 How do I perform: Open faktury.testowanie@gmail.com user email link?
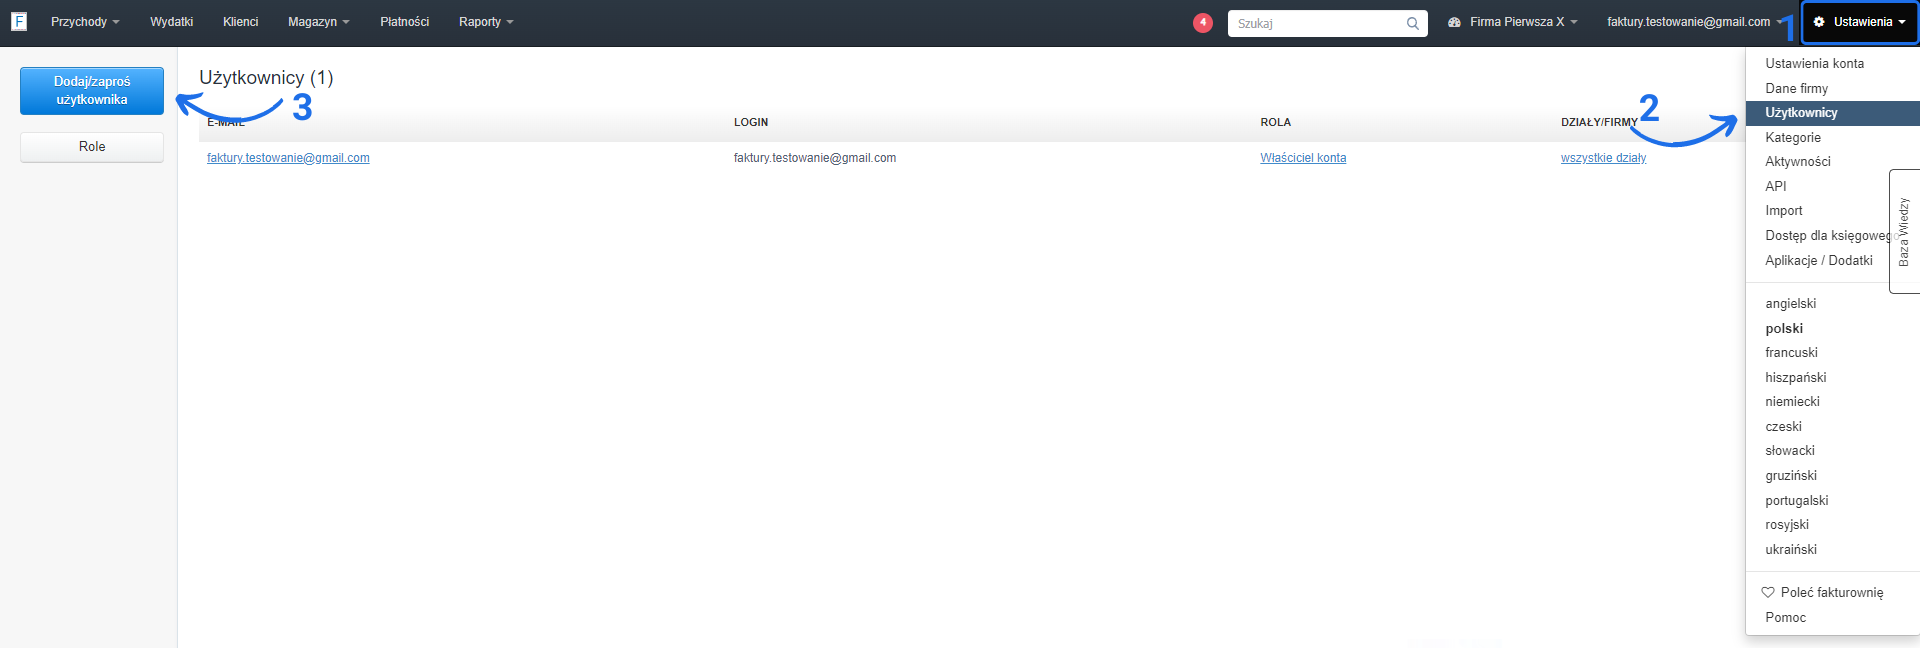pyautogui.click(x=288, y=158)
